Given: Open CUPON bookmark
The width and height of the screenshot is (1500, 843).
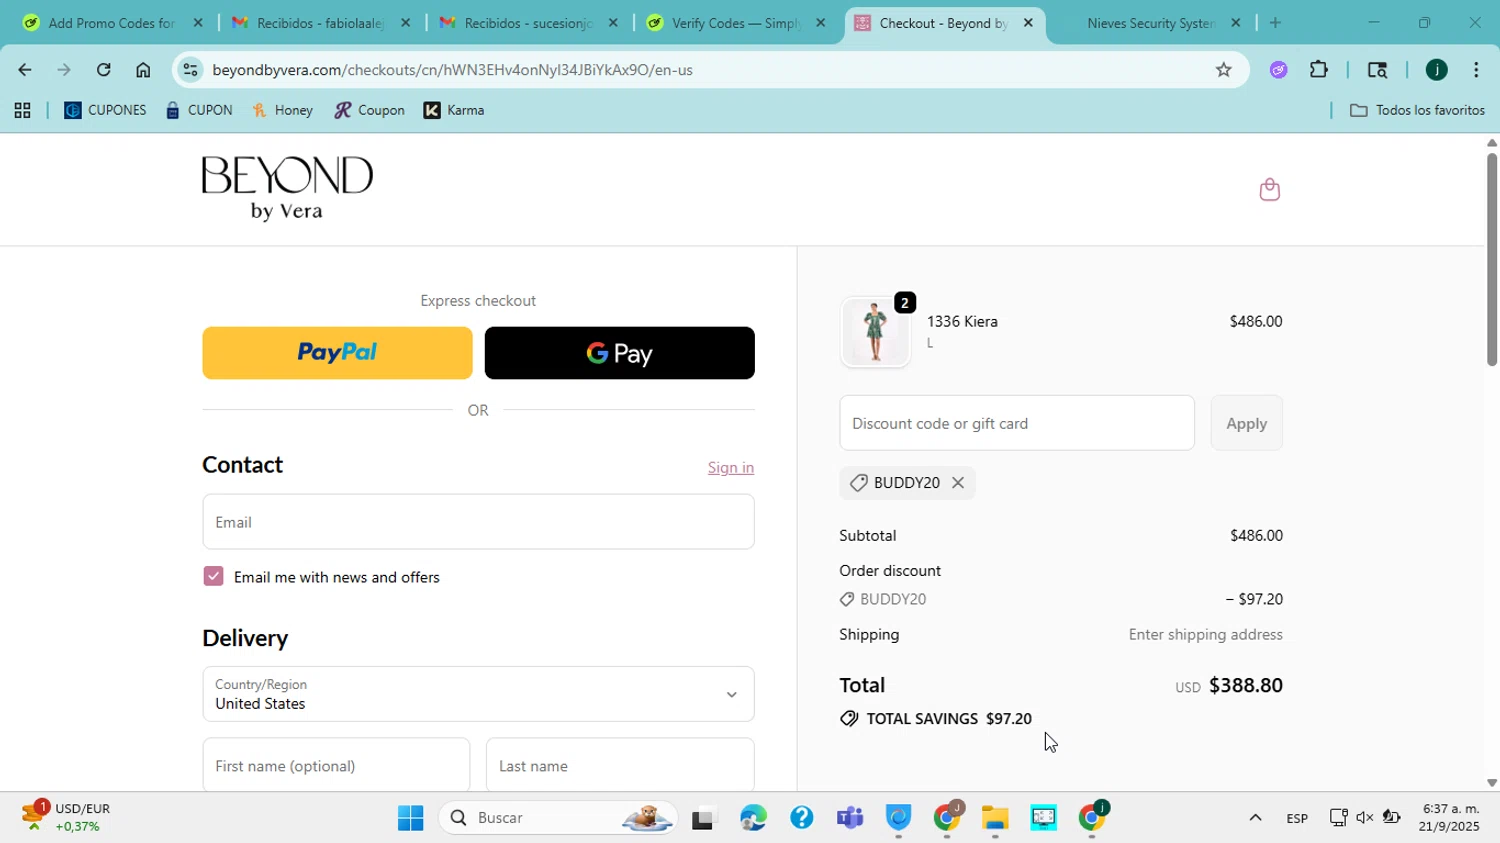Looking at the screenshot, I should pyautogui.click(x=199, y=110).
